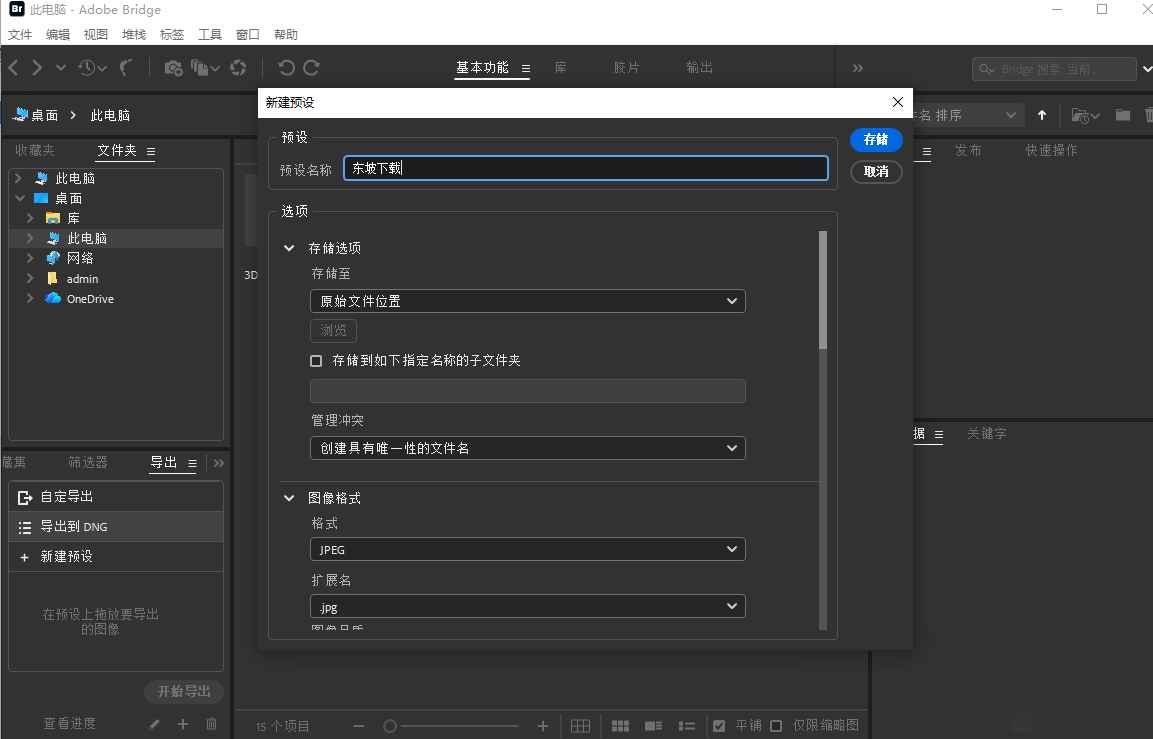
Task: Open the 扩展名 .jpg dropdown
Action: point(528,607)
